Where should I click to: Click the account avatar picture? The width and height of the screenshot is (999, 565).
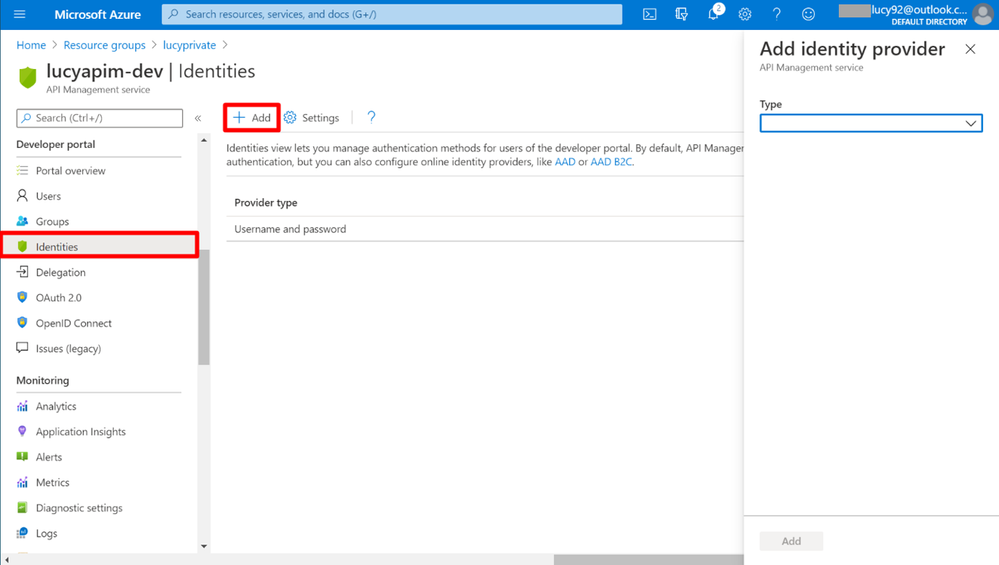coord(983,14)
